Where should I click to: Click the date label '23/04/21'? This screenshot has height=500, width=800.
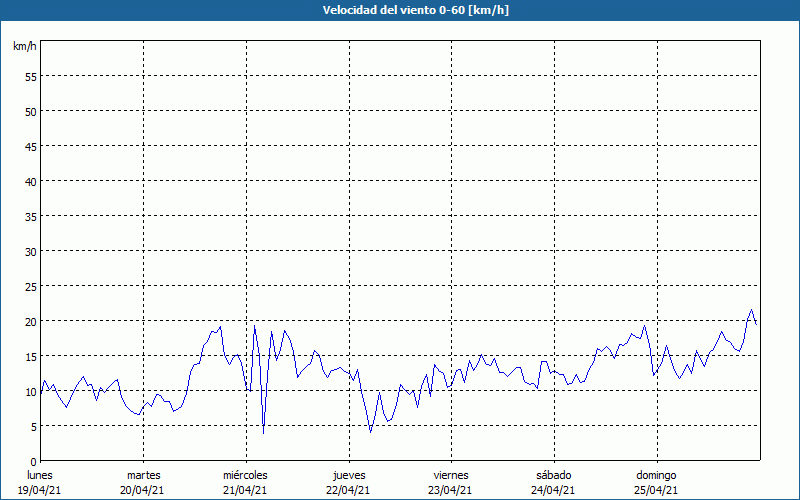click(x=451, y=490)
